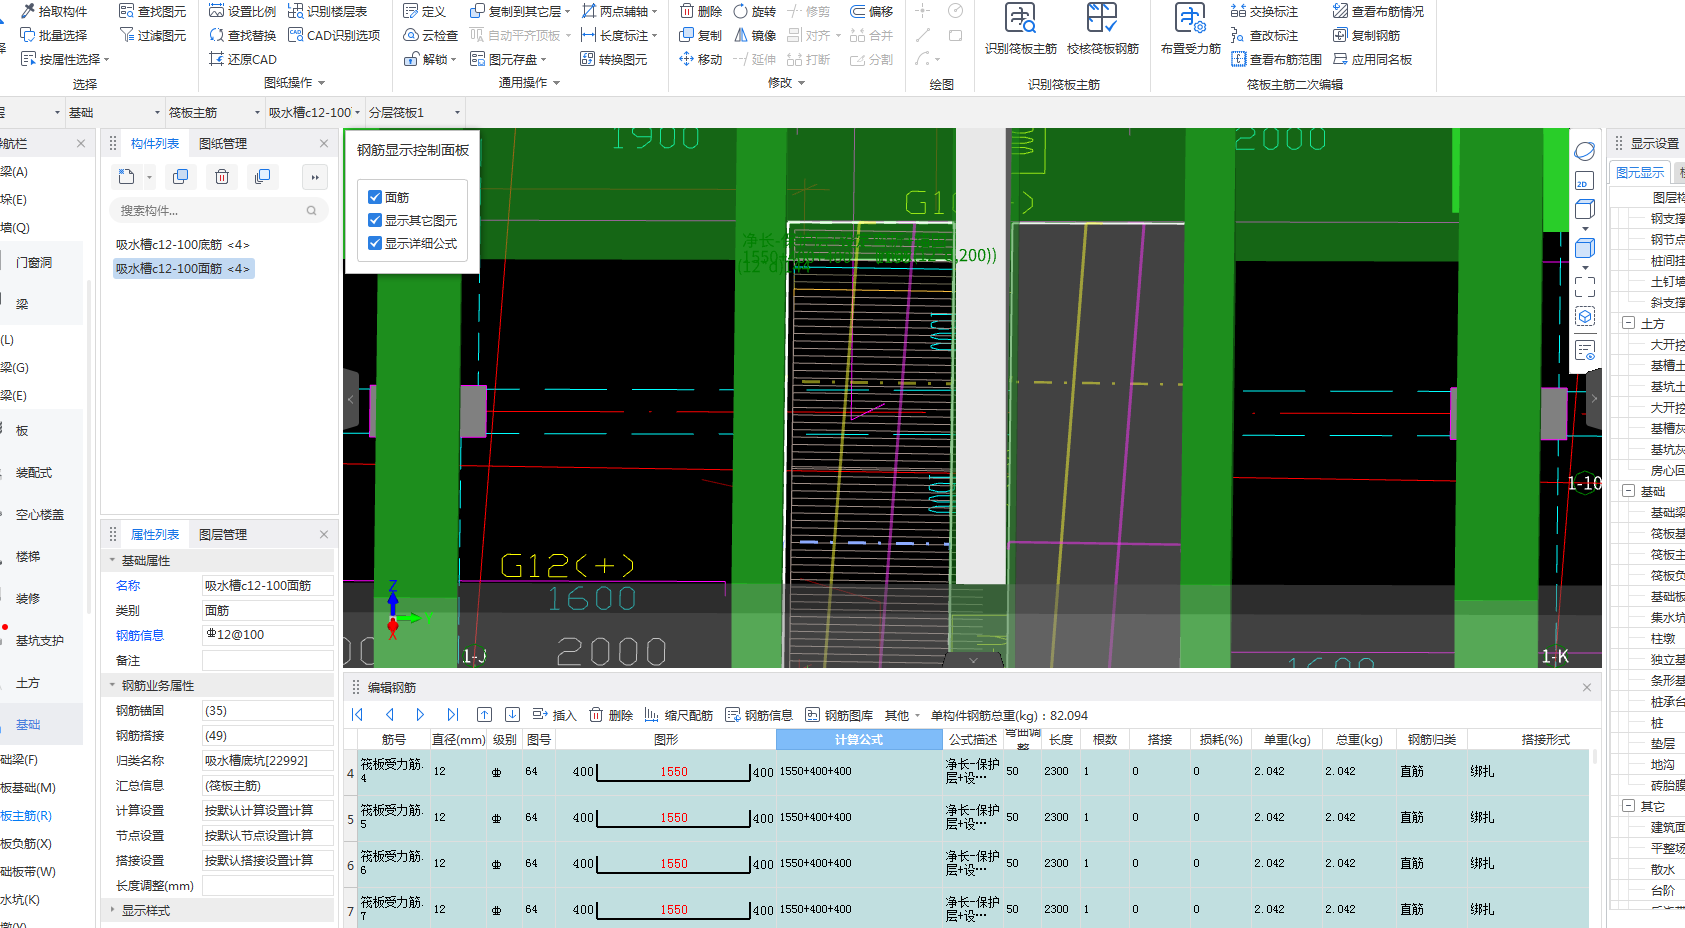Click the delete component trash icon in the 构件列表 toolbar

point(222,177)
